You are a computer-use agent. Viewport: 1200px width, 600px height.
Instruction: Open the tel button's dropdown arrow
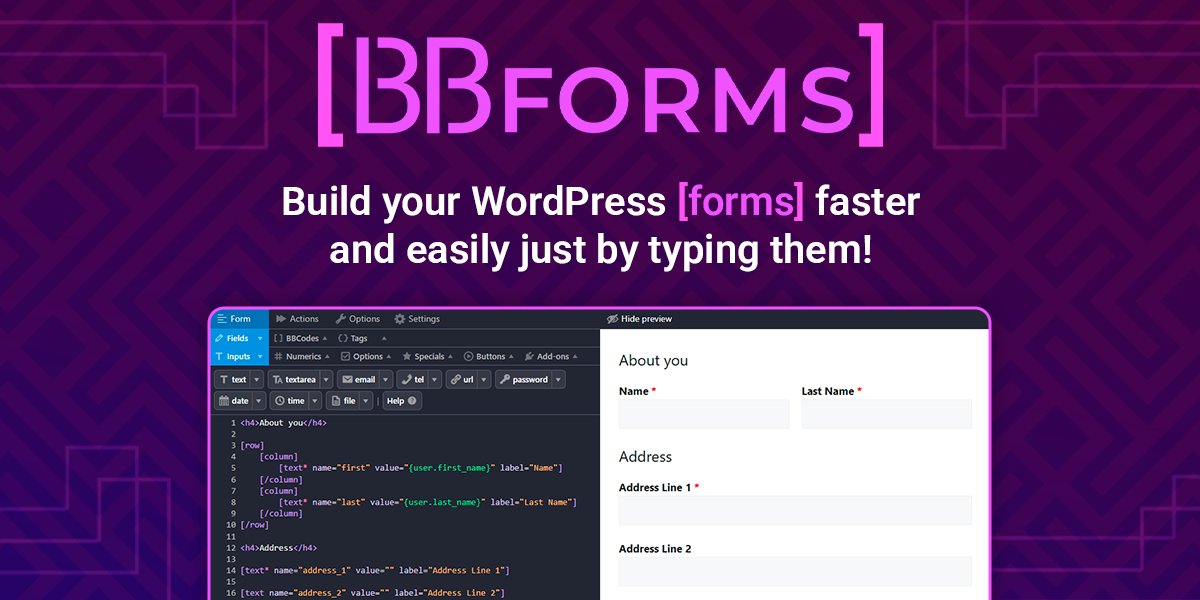(435, 380)
